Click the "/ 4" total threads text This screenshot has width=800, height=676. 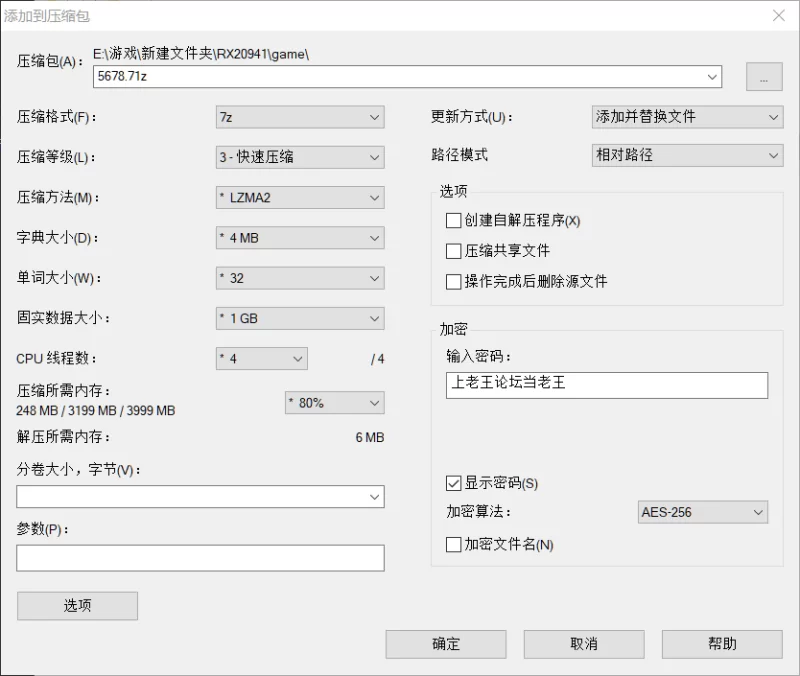(x=378, y=359)
